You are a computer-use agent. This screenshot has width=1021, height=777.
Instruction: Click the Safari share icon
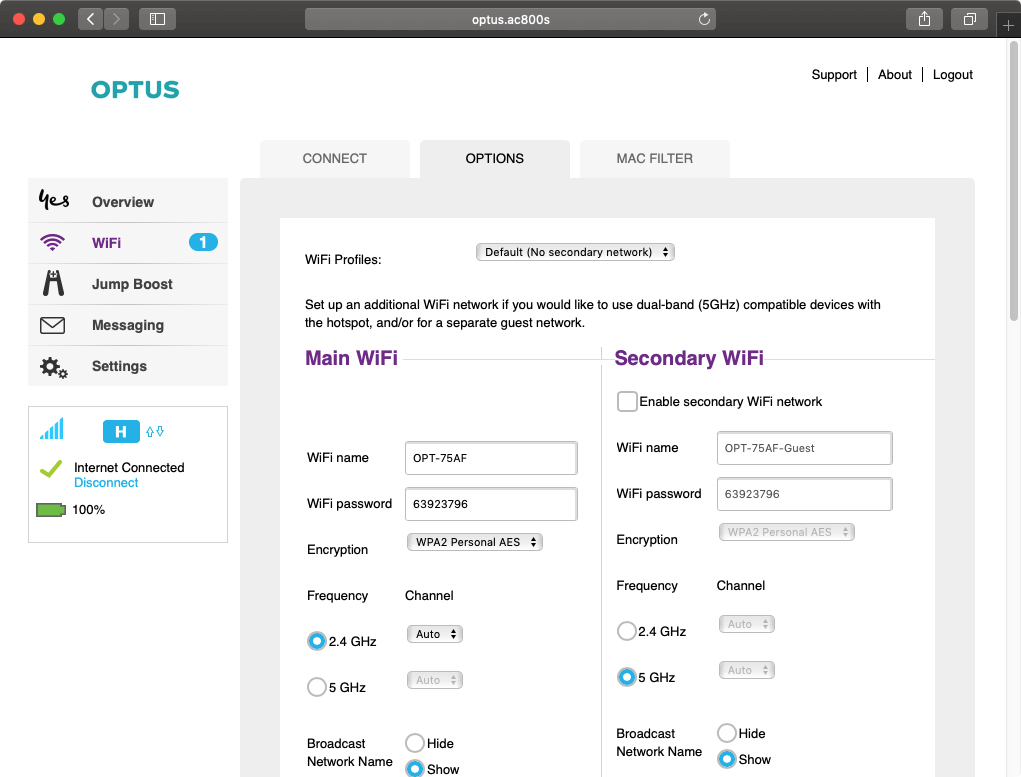coord(924,19)
